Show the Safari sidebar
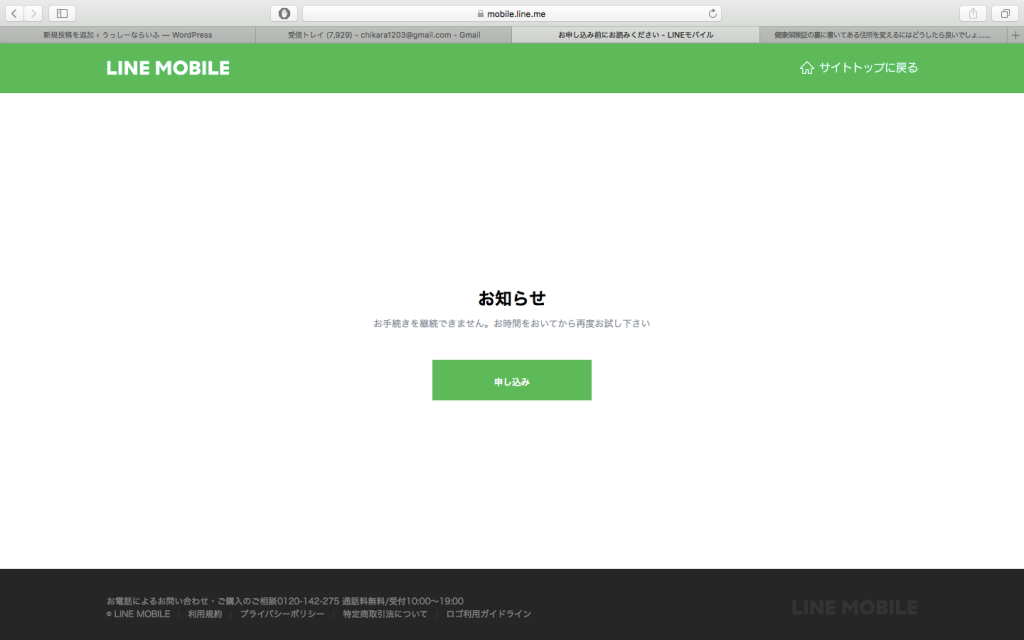1024x640 pixels. pos(62,13)
